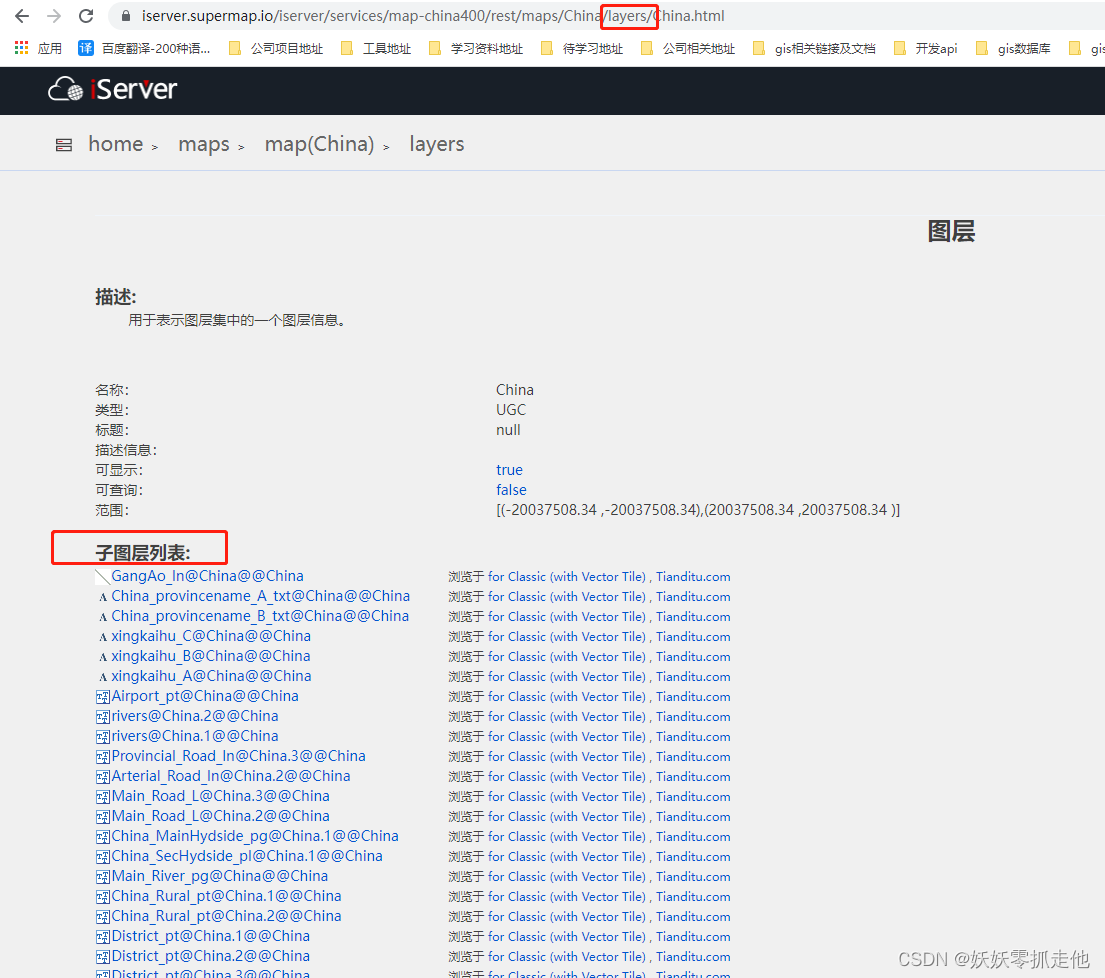Image resolution: width=1105 pixels, height=978 pixels.
Task: Open District_pt@China.2@@China layer
Action: (x=211, y=956)
